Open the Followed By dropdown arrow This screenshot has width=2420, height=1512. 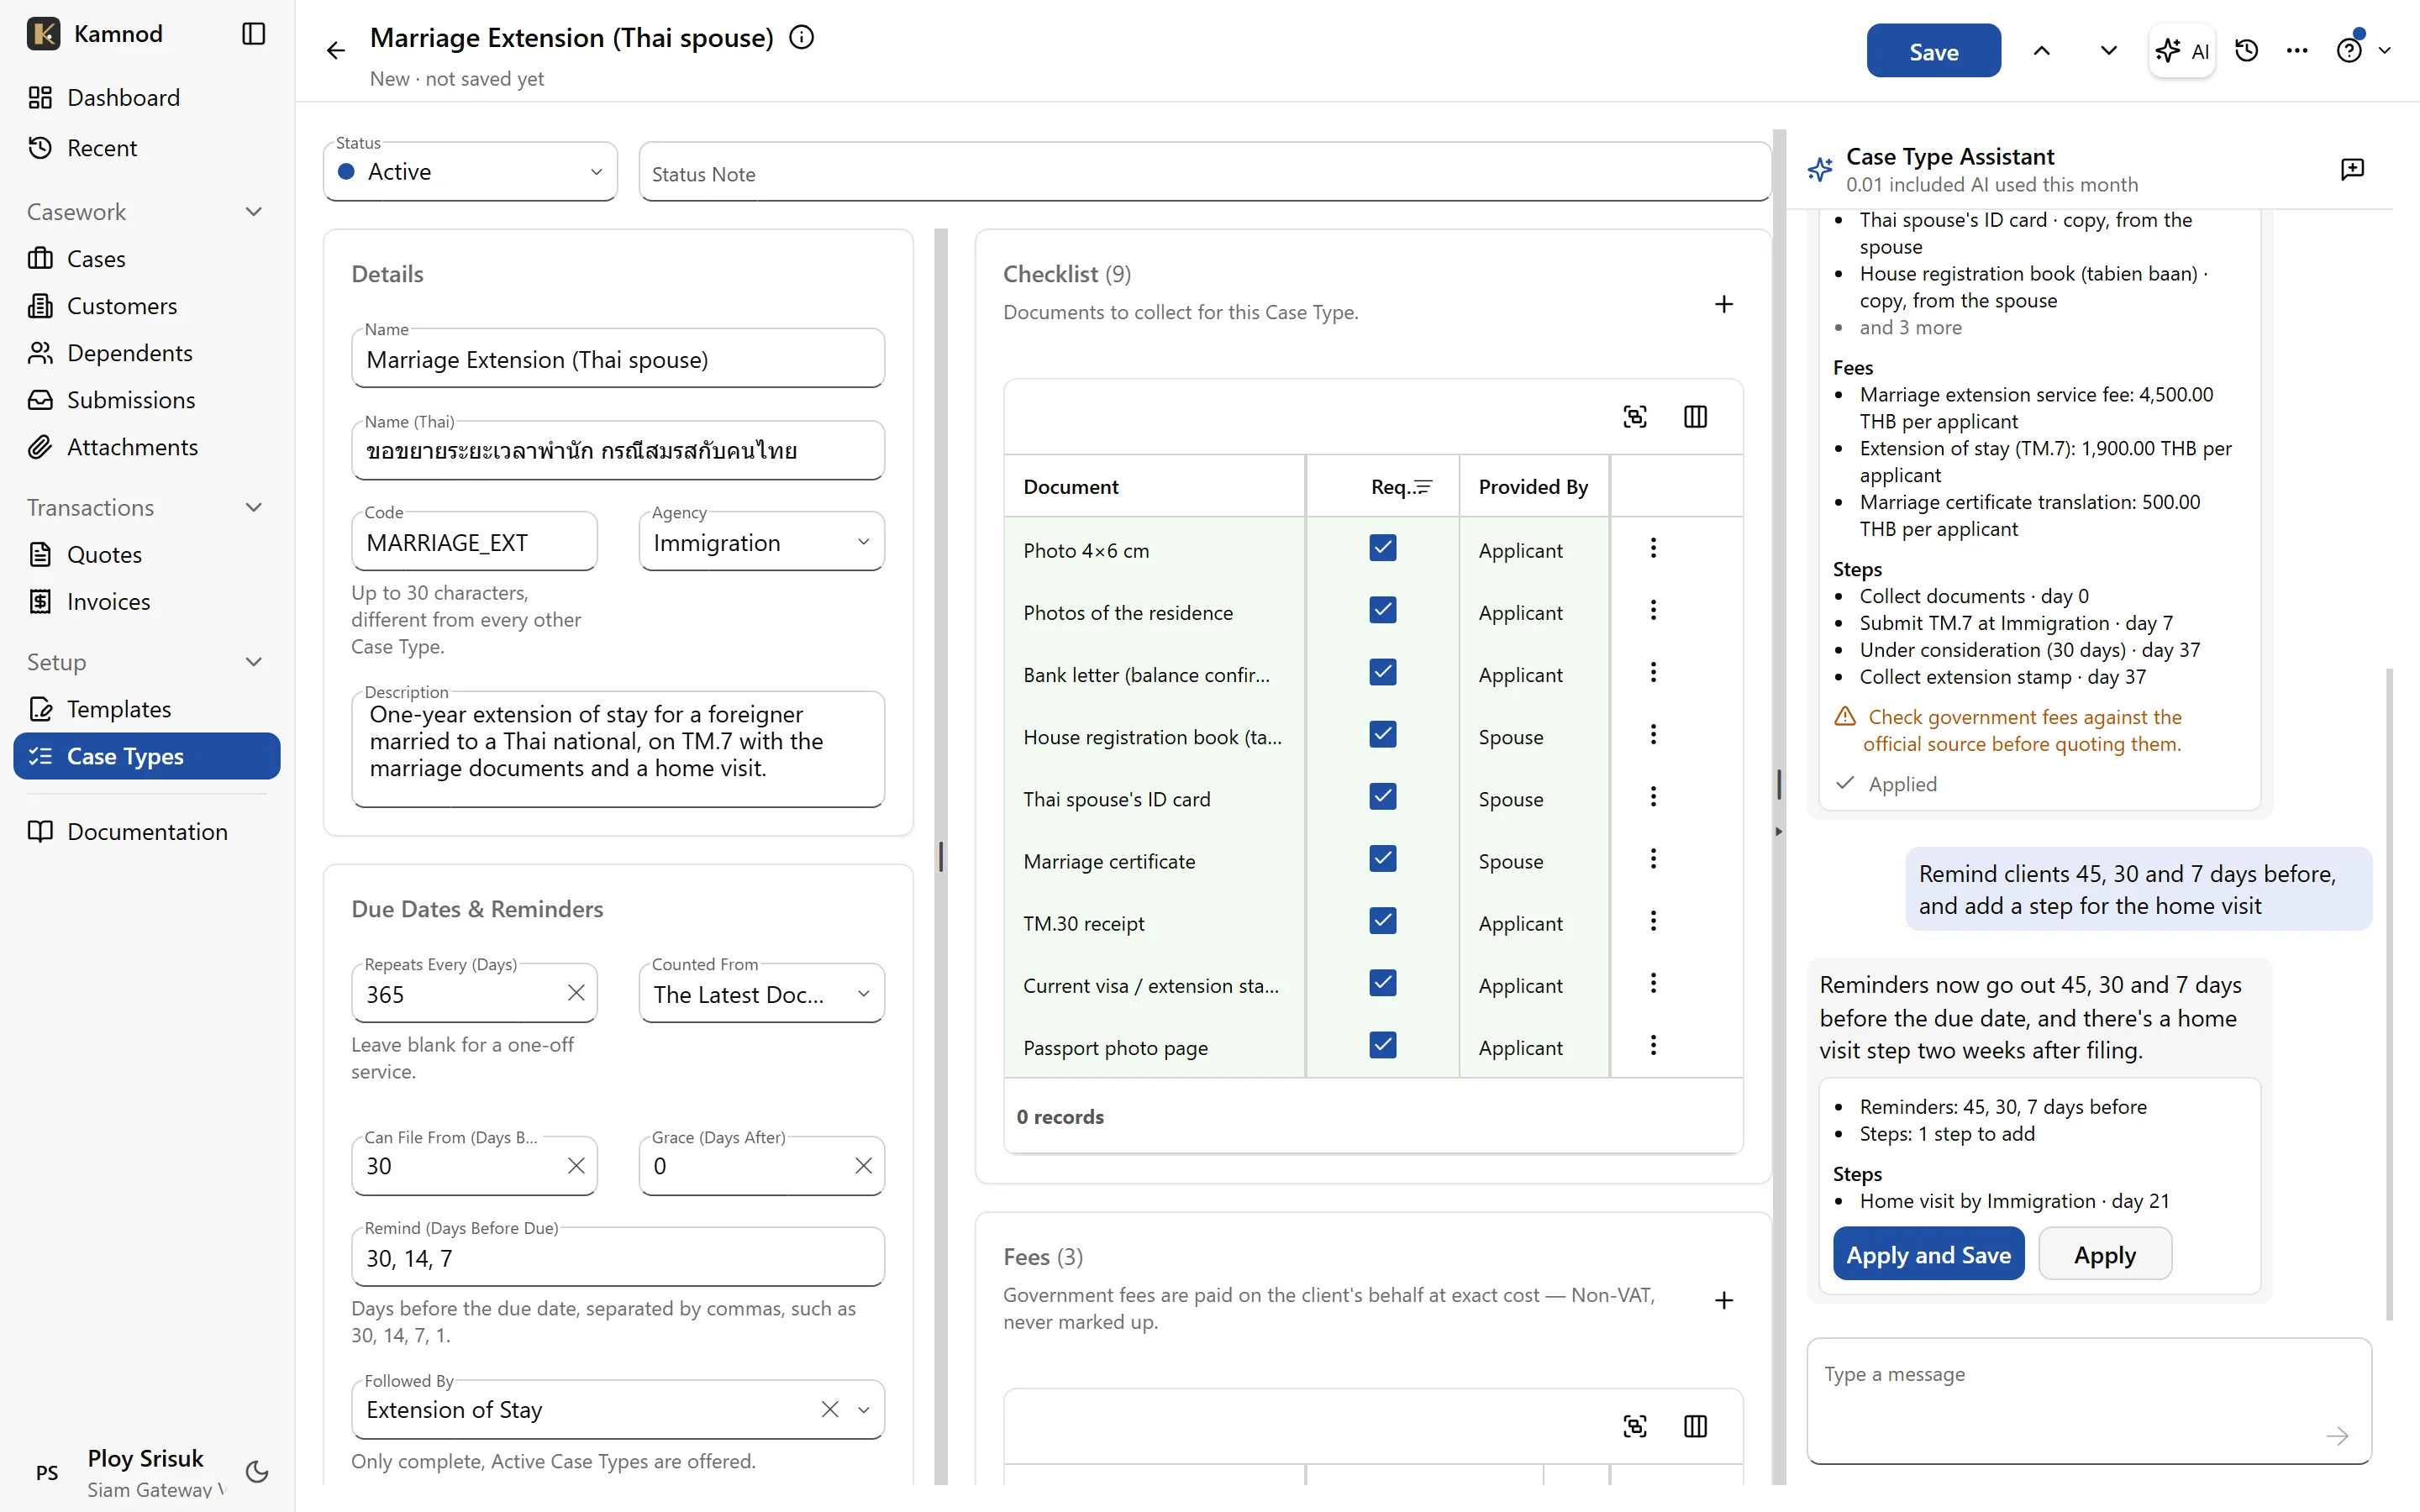coord(864,1410)
